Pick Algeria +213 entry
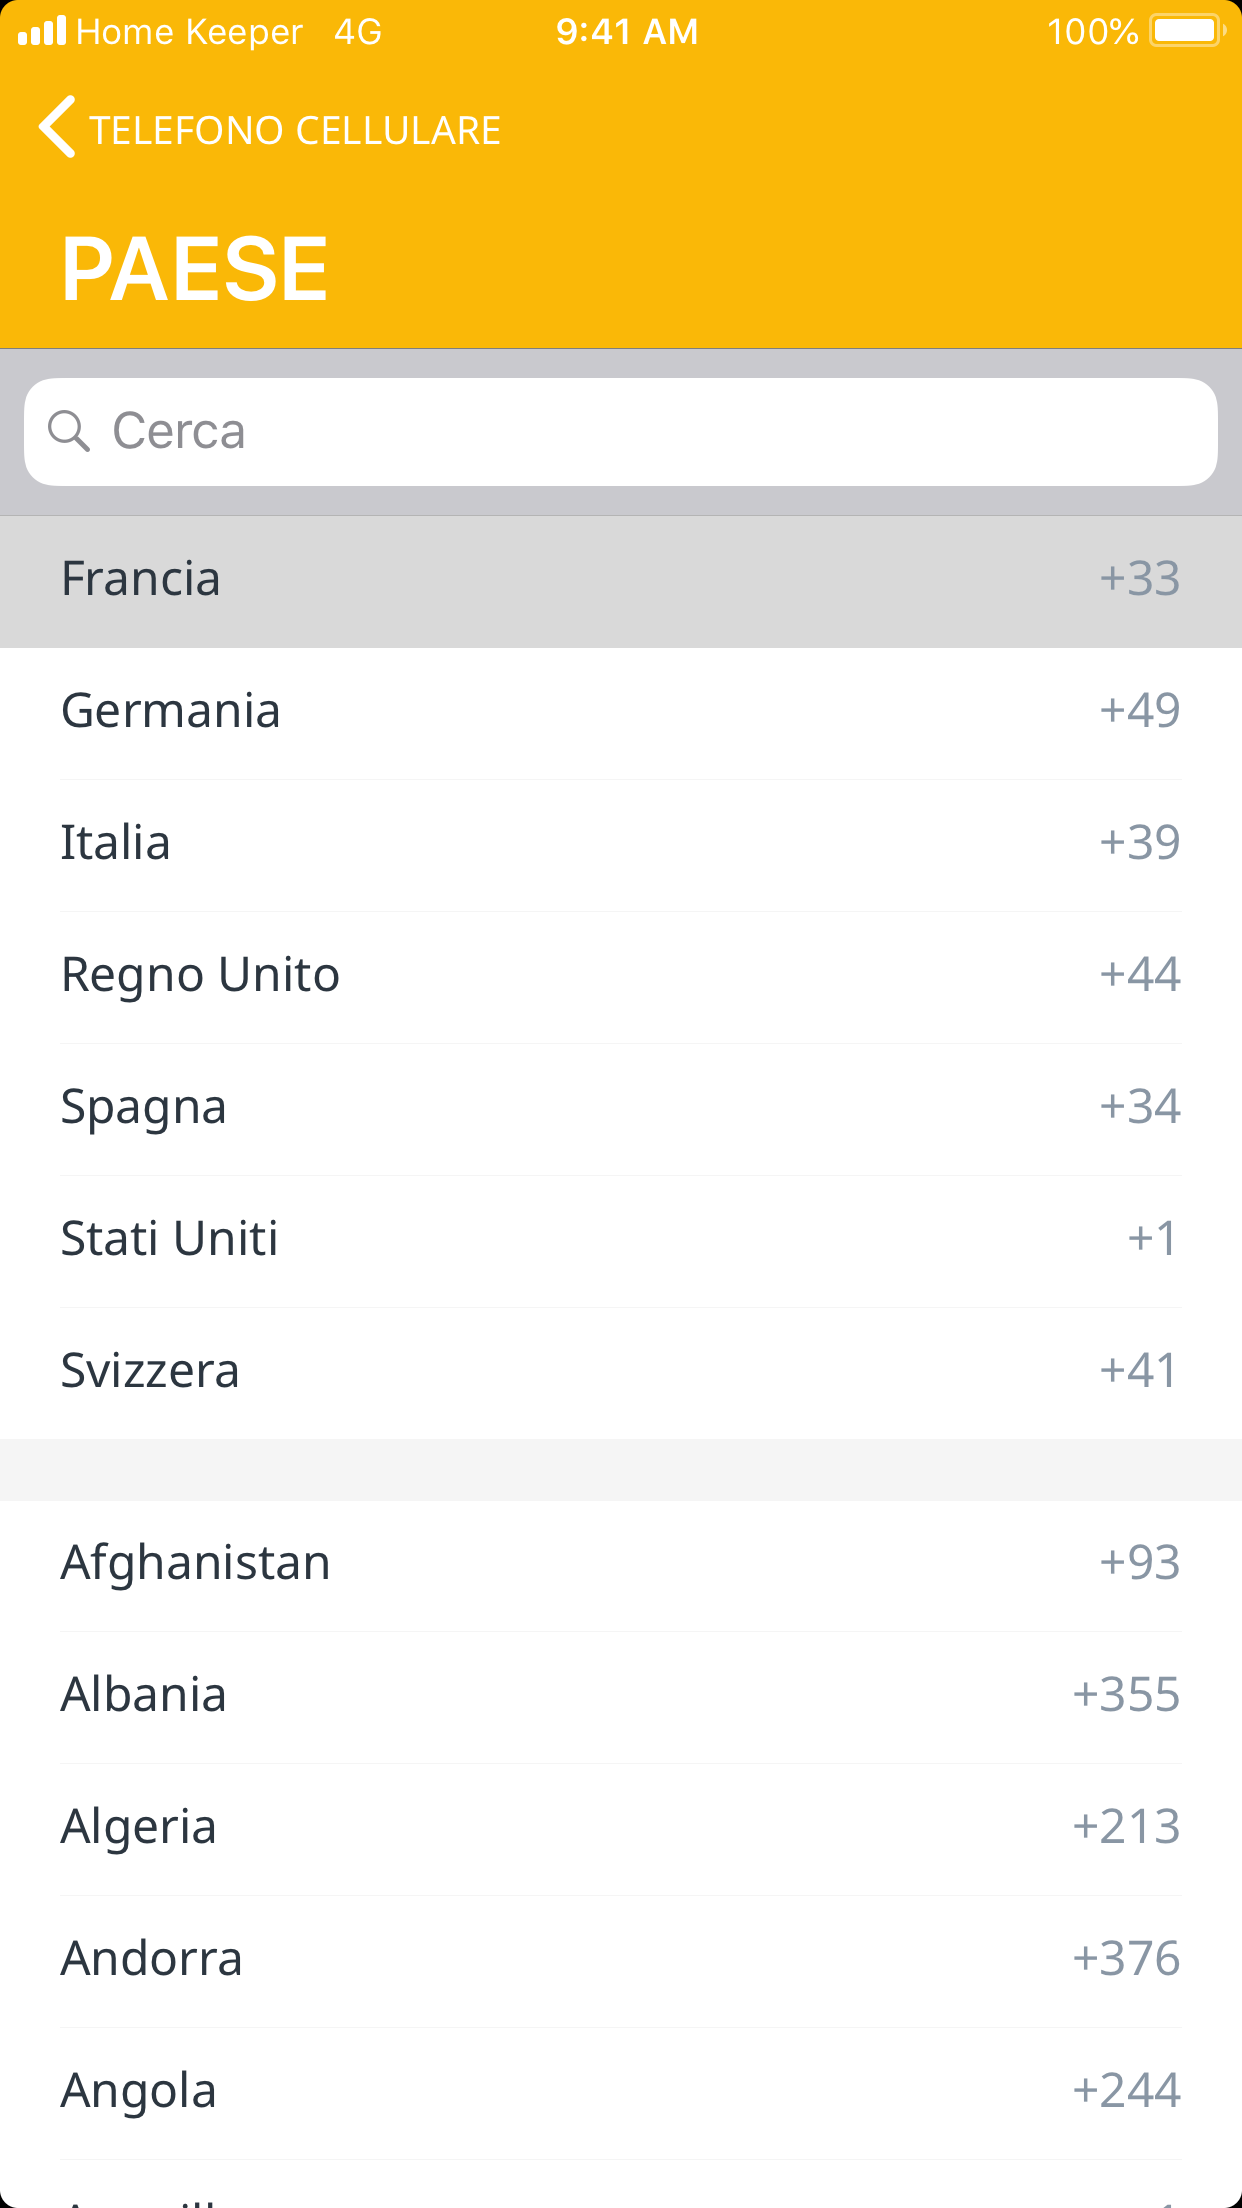 (620, 1828)
